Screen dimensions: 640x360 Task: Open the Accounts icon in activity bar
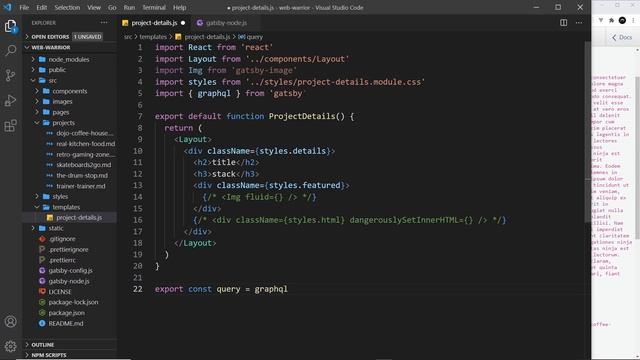(11, 322)
